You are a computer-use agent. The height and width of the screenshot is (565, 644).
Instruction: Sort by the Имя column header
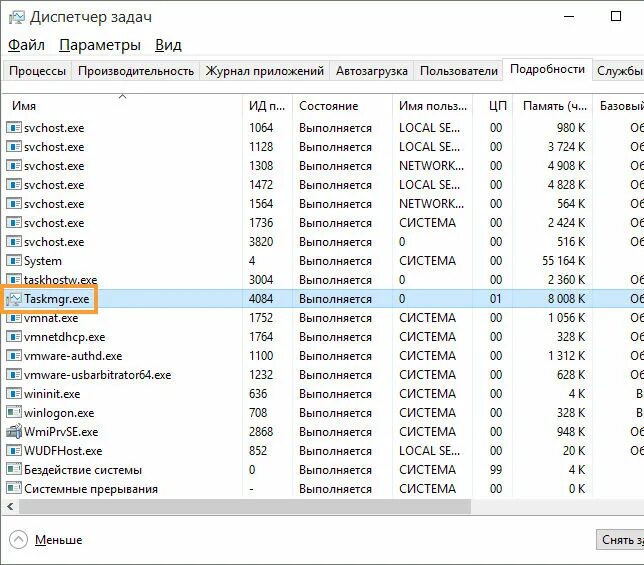[x=122, y=106]
